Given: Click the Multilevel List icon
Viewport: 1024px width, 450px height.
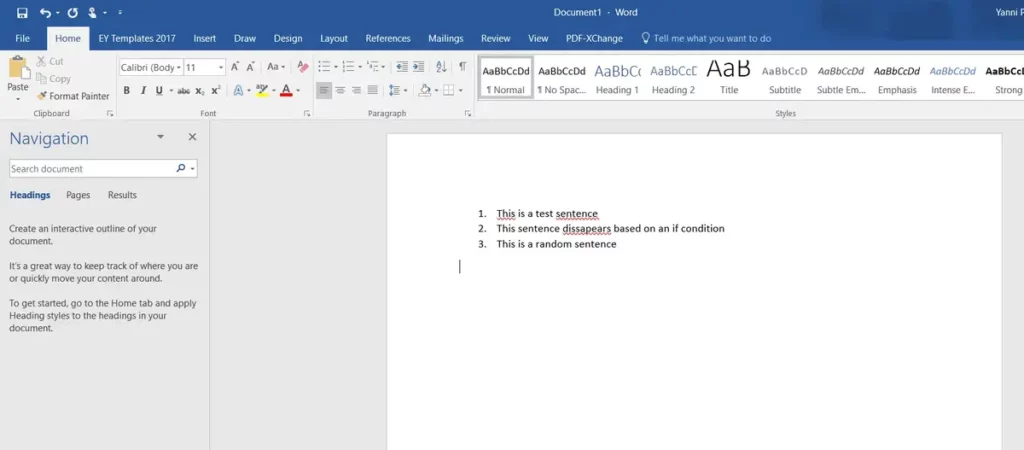Looking at the screenshot, I should 373,67.
